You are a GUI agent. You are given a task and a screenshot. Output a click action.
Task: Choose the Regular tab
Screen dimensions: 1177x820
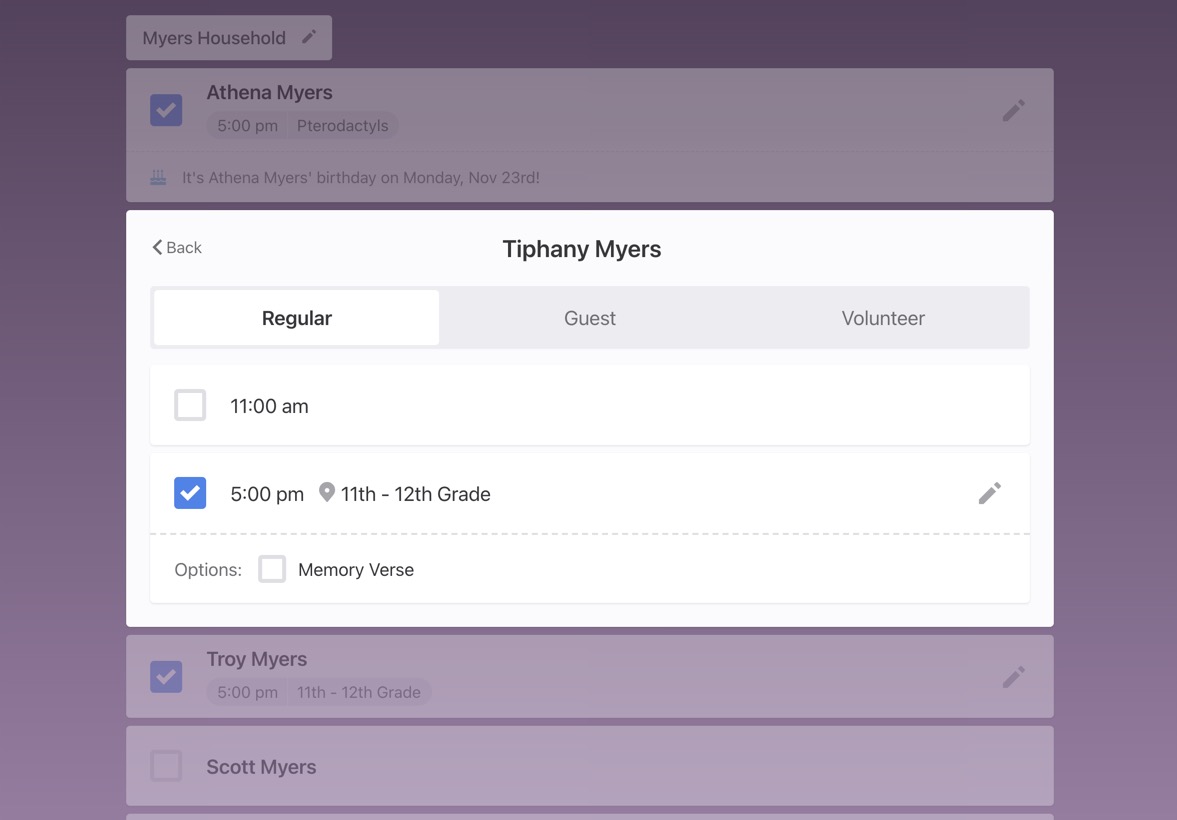click(x=296, y=318)
